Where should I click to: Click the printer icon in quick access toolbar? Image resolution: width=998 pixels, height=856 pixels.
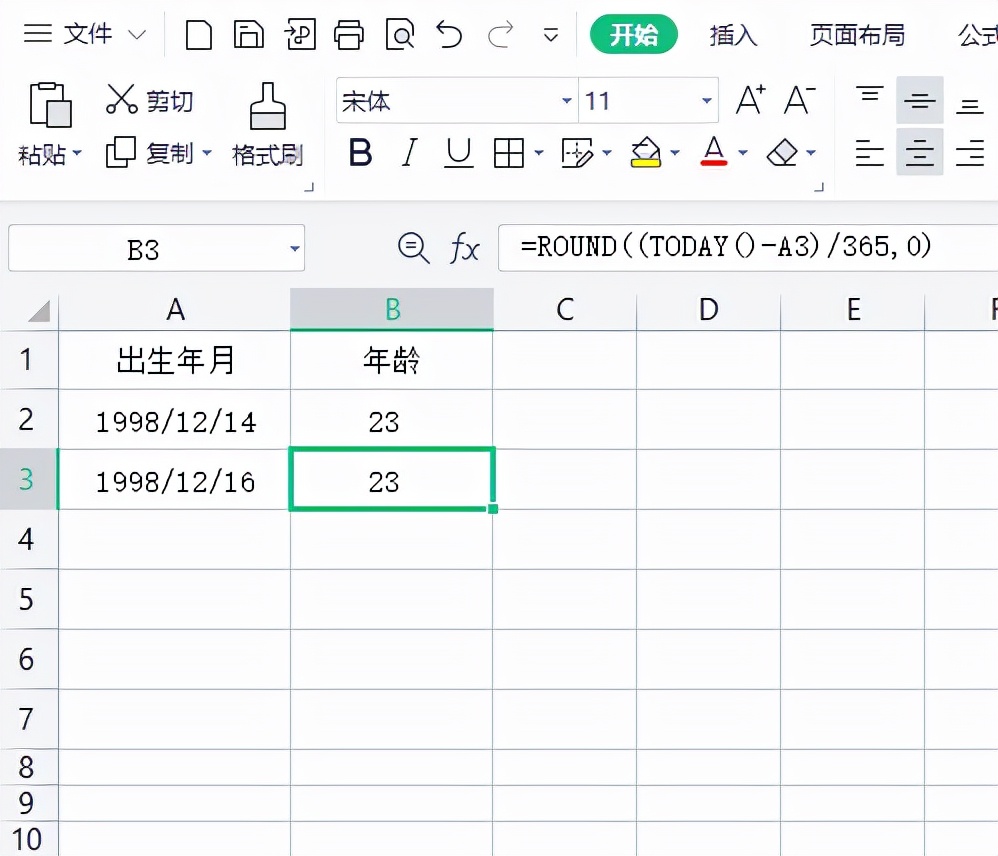click(349, 33)
